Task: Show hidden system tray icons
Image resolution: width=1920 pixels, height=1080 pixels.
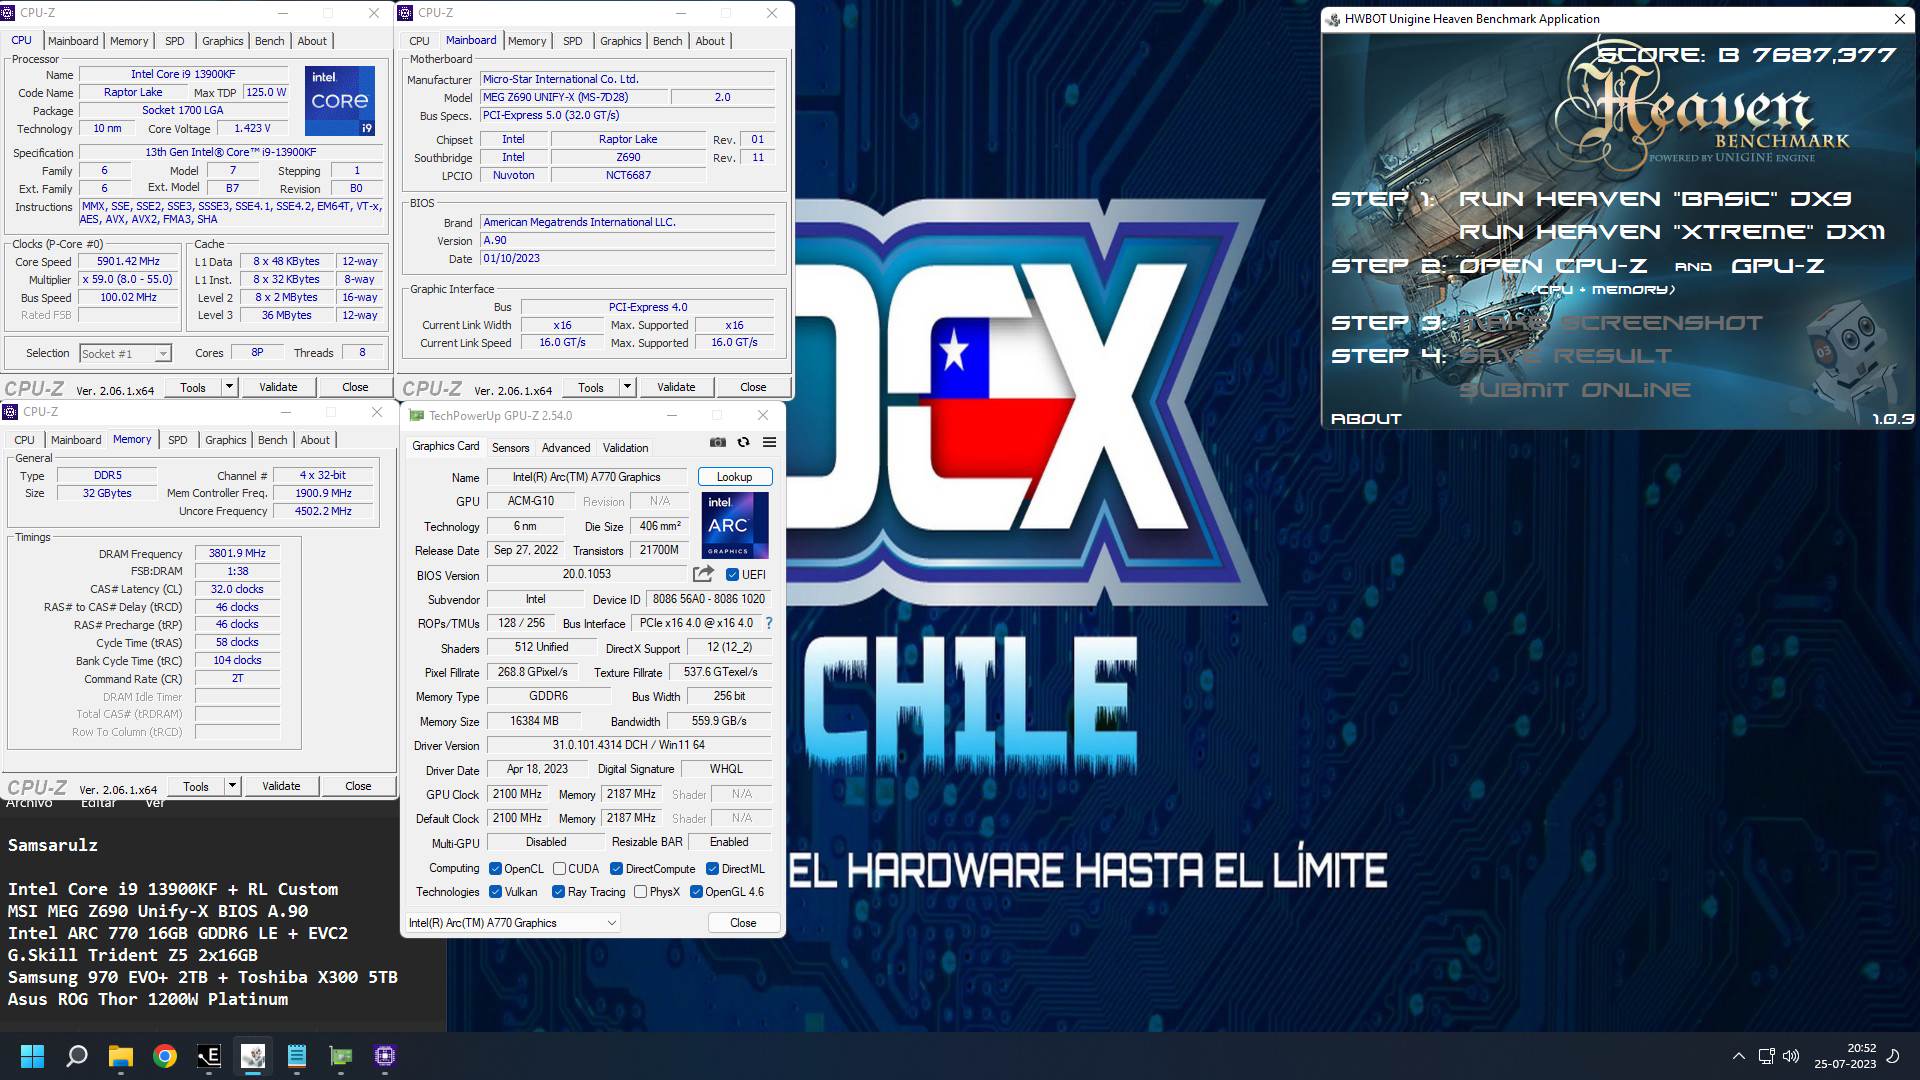Action: (x=1739, y=1056)
